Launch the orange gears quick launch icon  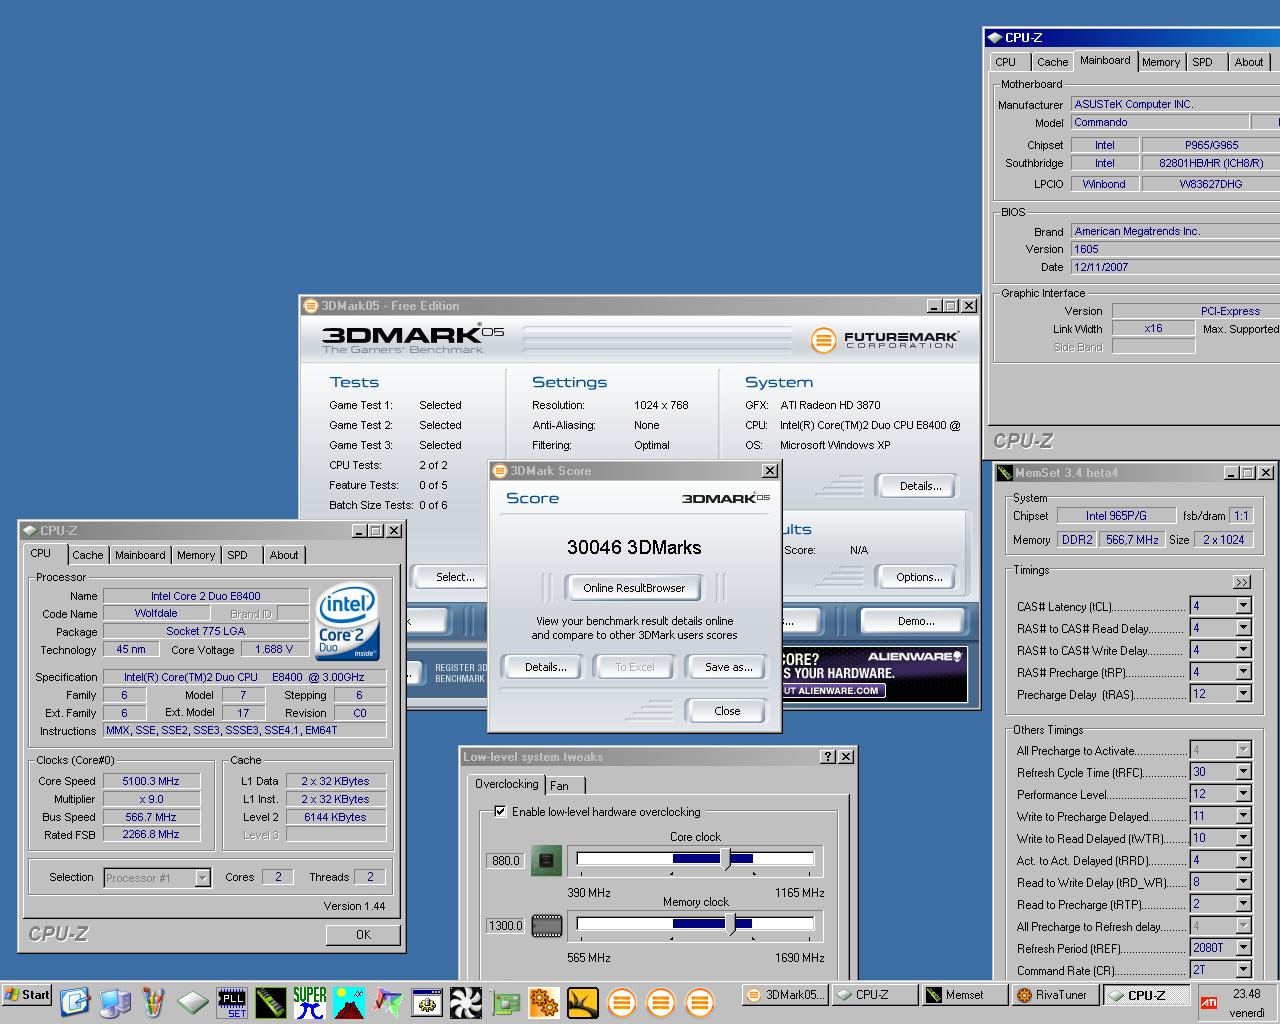coord(544,1002)
